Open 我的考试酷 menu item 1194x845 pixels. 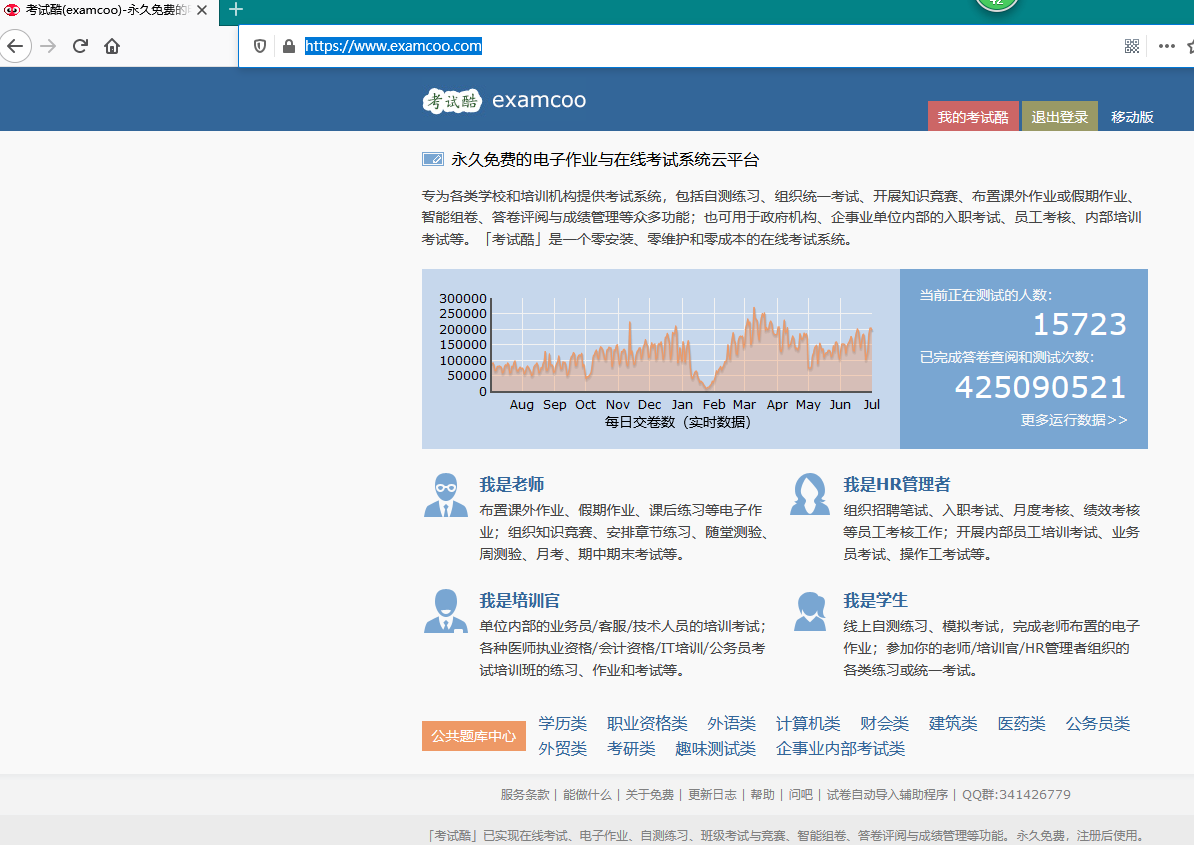coord(972,116)
